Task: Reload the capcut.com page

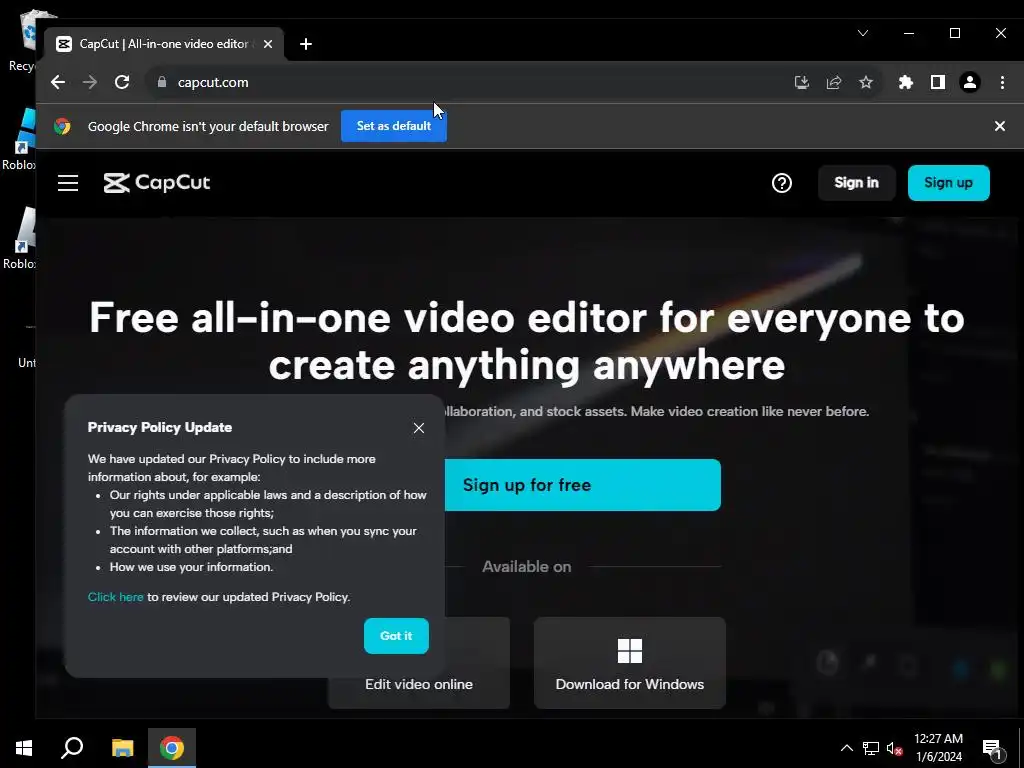Action: pyautogui.click(x=122, y=82)
